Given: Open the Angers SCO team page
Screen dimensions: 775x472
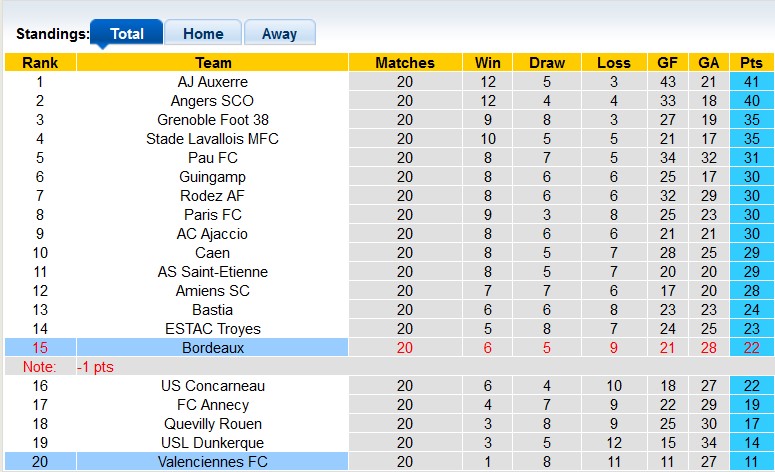Looking at the screenshot, I should click(213, 101).
